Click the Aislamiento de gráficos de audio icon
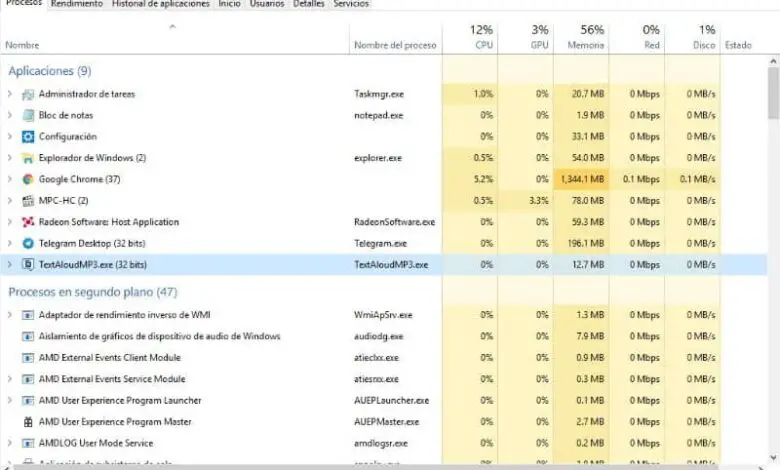 (x=28, y=337)
